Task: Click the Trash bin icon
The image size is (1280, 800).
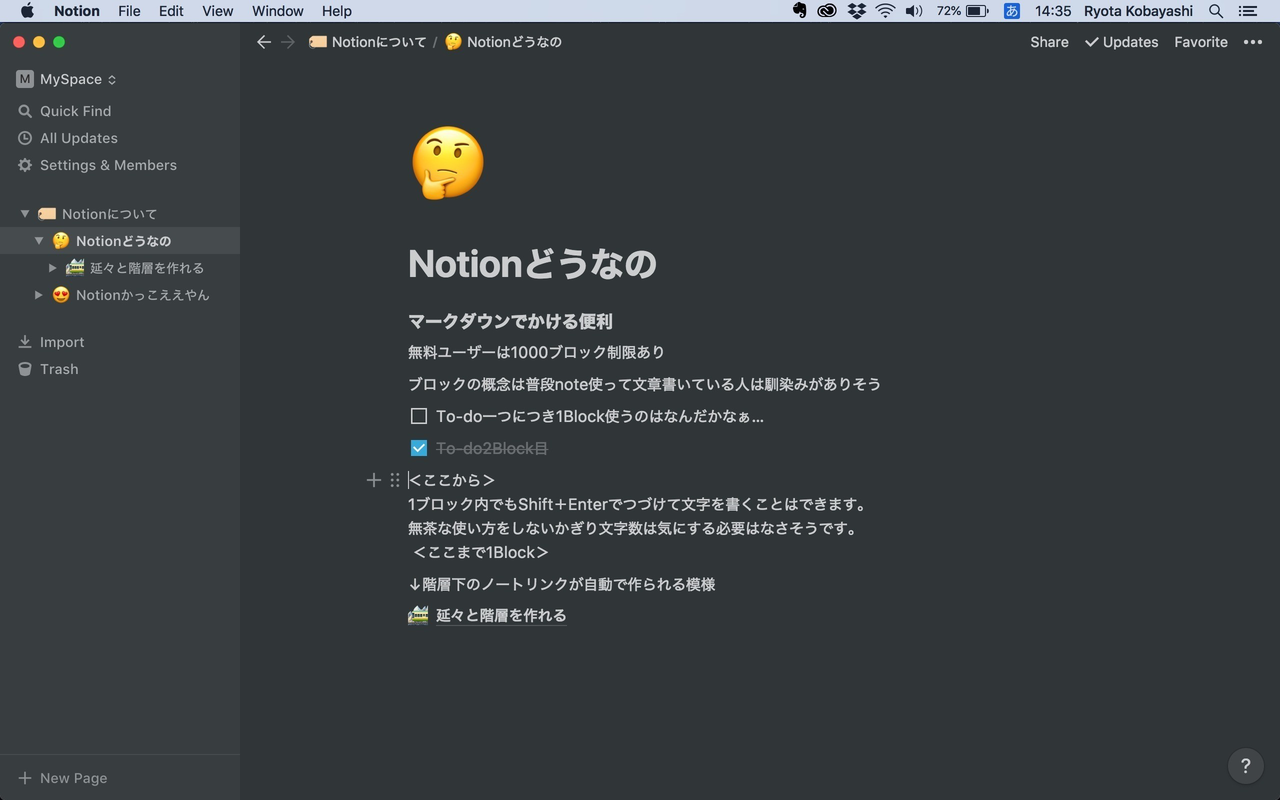Action: (x=25, y=369)
